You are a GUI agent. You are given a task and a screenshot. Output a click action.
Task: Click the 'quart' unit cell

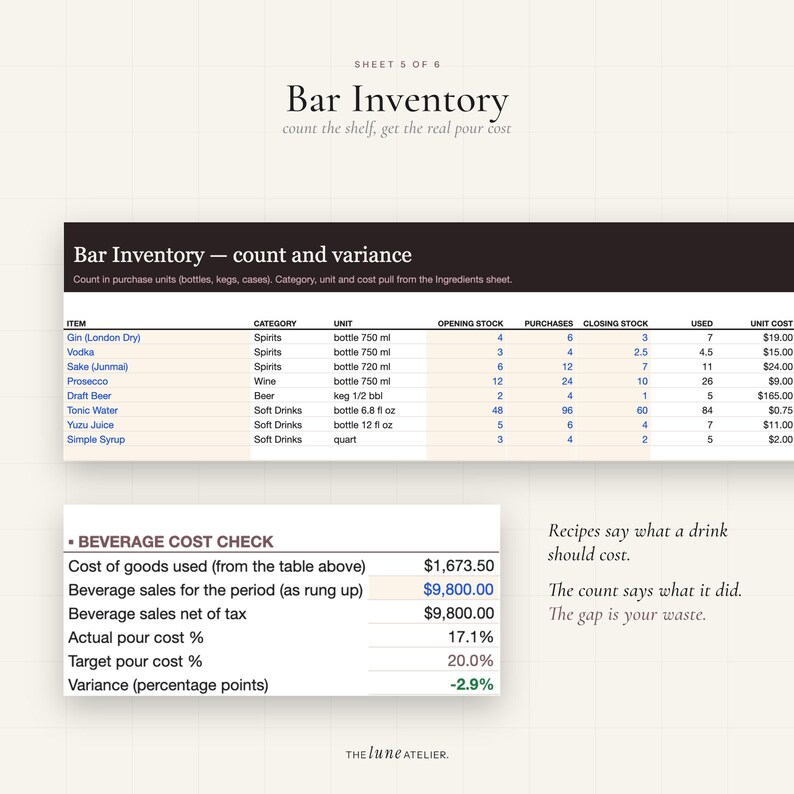pyautogui.click(x=344, y=440)
